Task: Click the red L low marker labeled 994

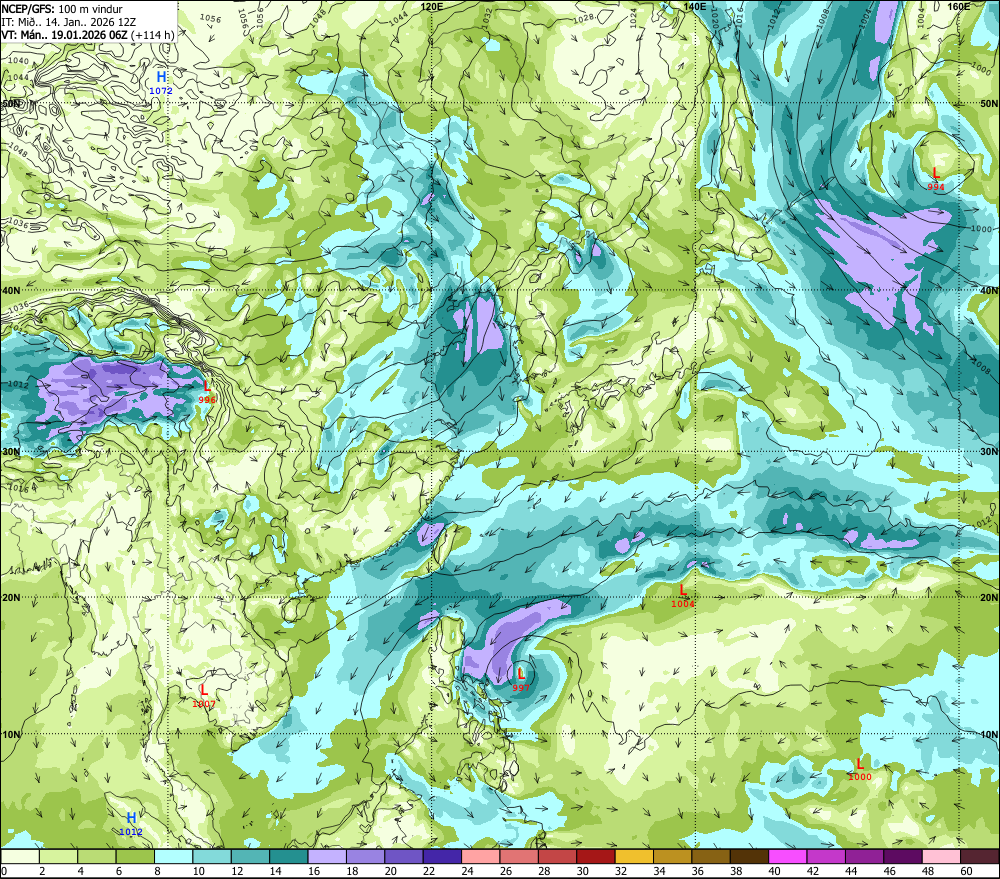Action: 936,174
